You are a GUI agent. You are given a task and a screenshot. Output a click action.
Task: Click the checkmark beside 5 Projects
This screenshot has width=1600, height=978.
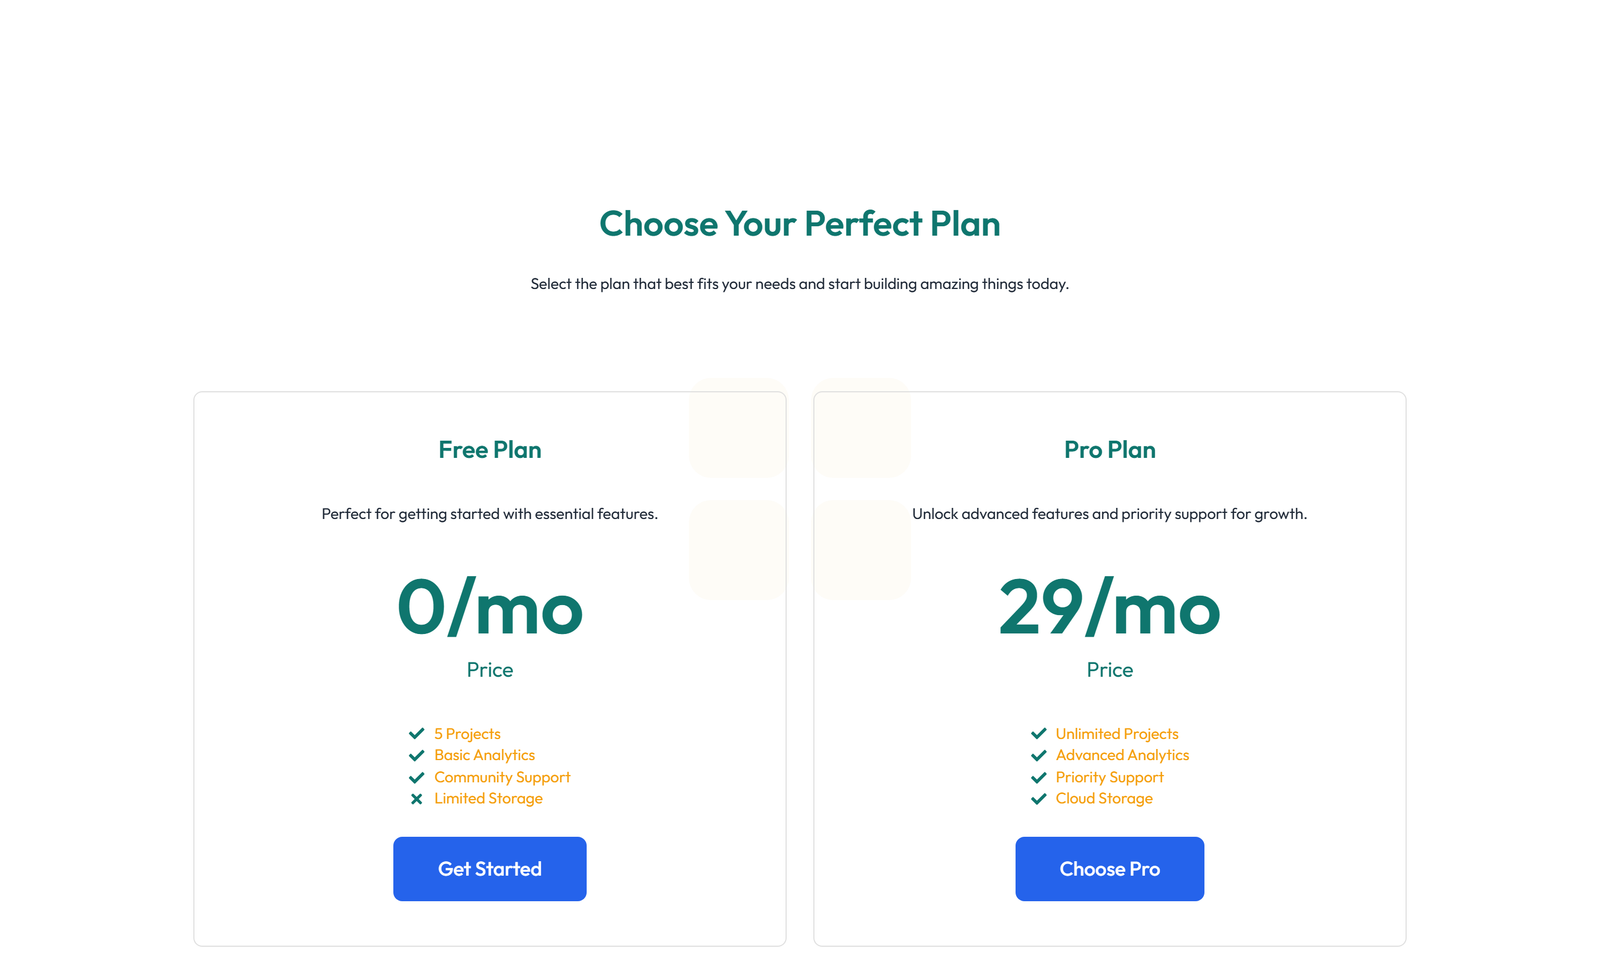pos(417,734)
